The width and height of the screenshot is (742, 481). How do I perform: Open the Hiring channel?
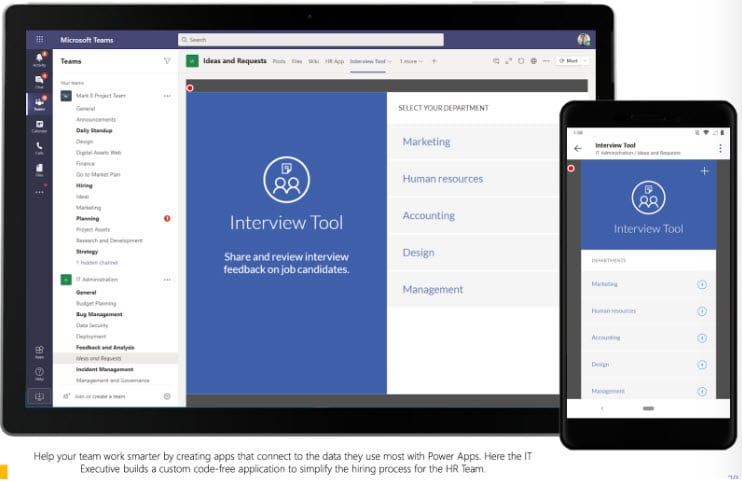pyautogui.click(x=84, y=186)
